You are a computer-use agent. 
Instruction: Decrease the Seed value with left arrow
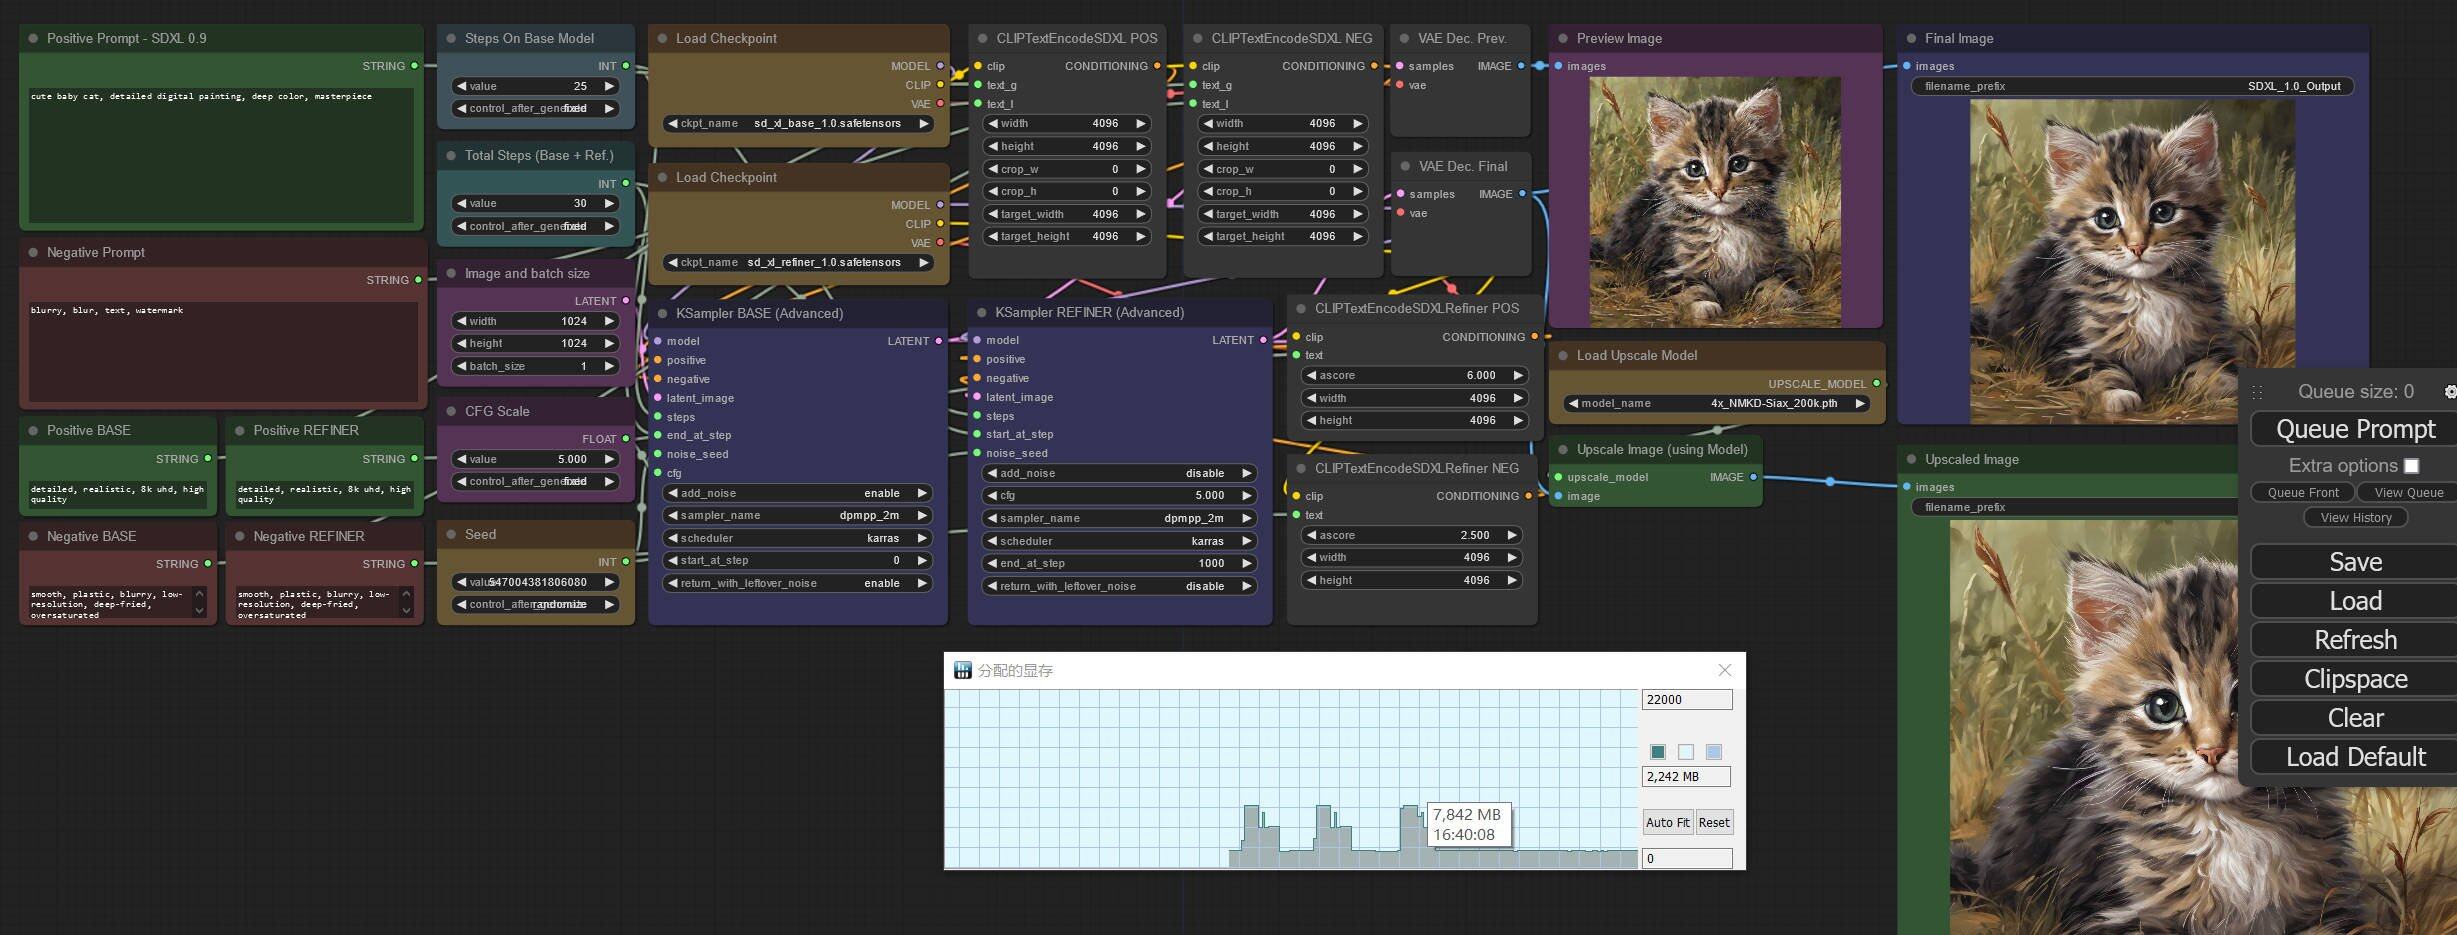coord(461,582)
